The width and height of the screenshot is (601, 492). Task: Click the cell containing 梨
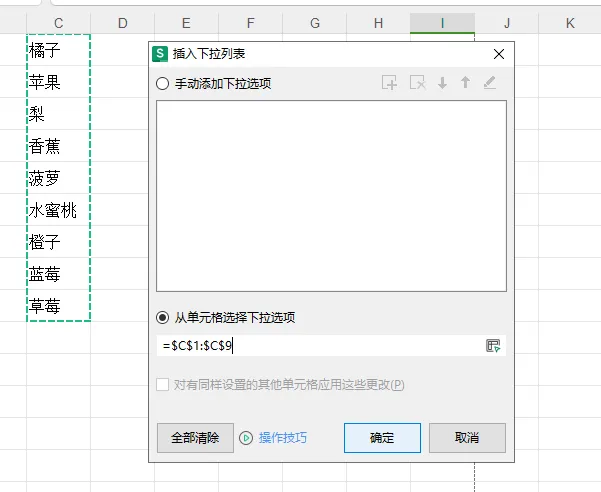[x=58, y=114]
